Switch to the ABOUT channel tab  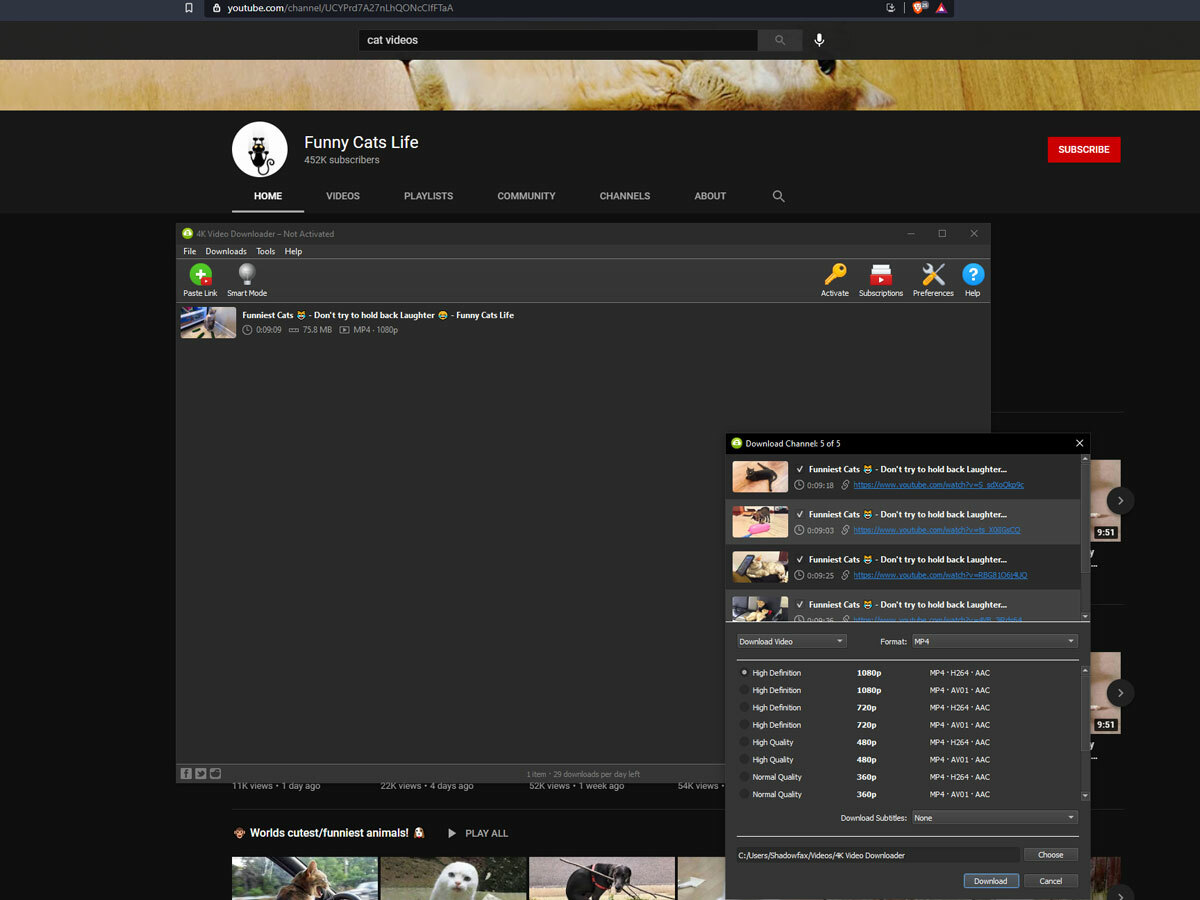click(710, 196)
